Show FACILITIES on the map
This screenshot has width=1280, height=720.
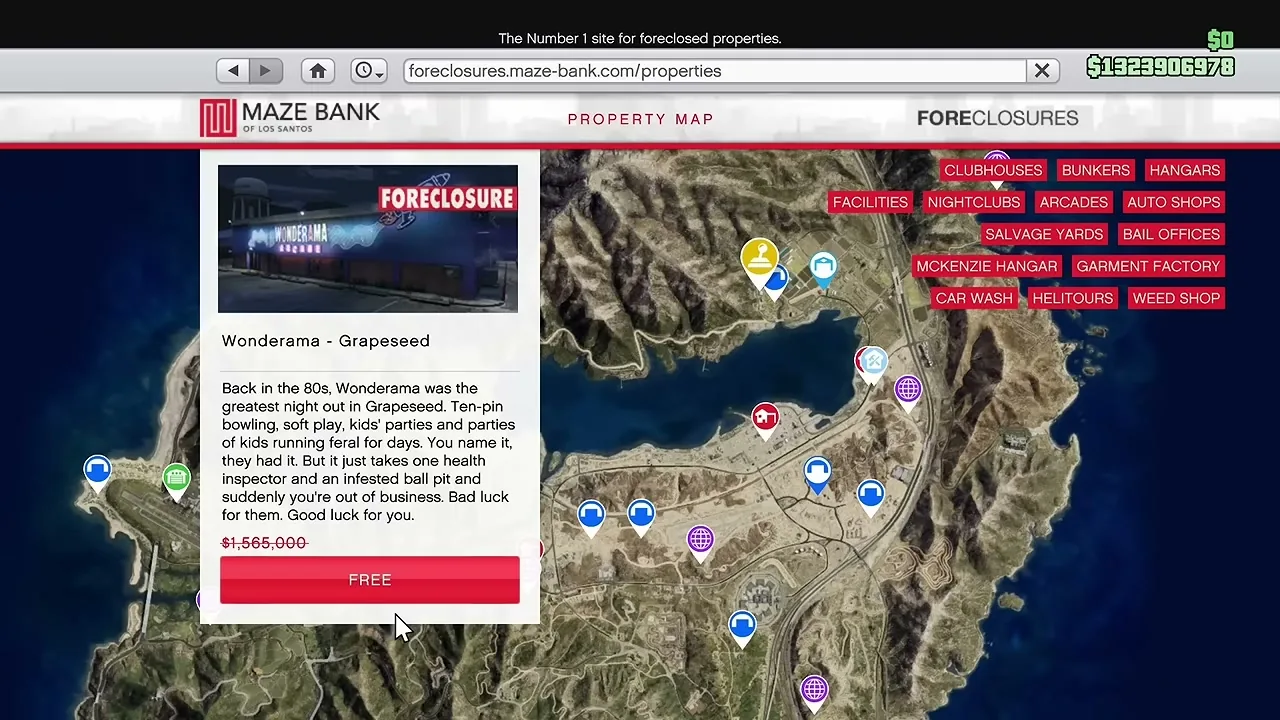pyautogui.click(x=870, y=202)
